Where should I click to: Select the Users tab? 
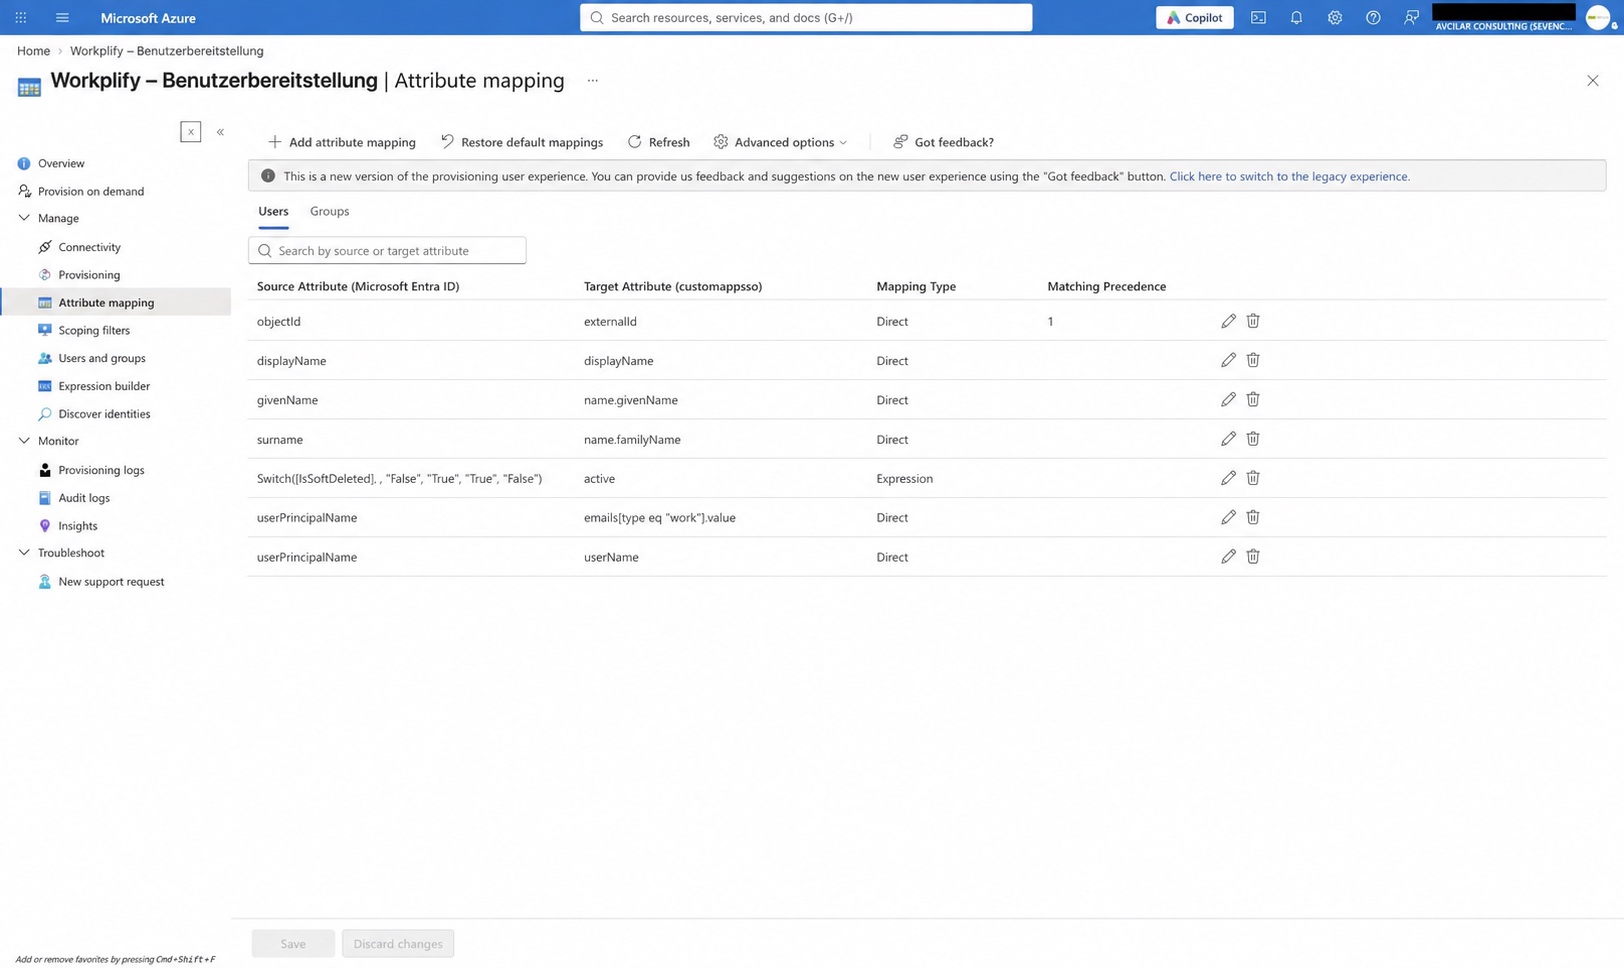click(273, 211)
